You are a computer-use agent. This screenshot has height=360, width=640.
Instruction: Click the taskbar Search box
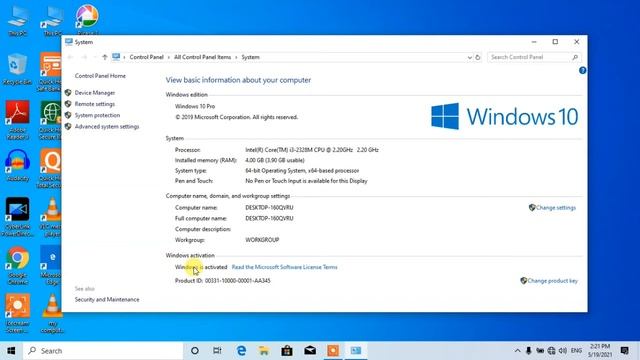(103, 351)
